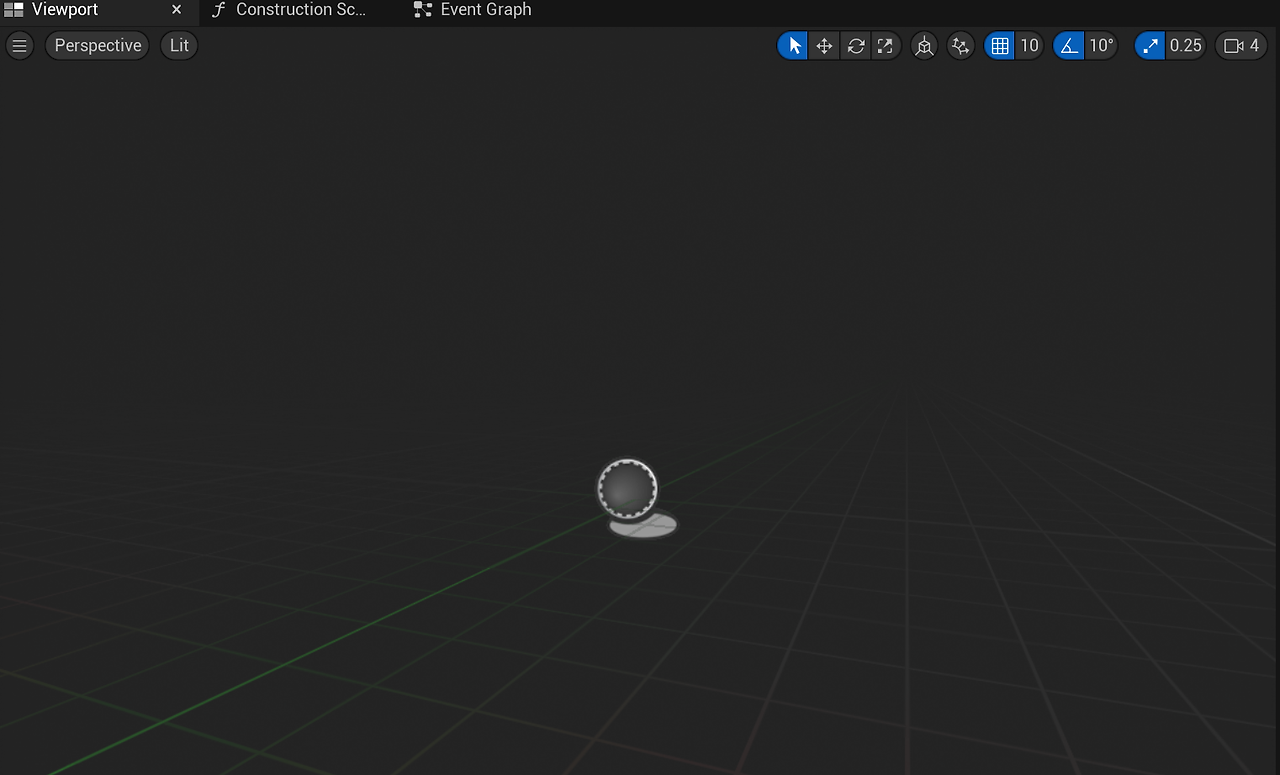Toggle world/local coordinate system icon
1280x775 pixels.
(x=924, y=45)
